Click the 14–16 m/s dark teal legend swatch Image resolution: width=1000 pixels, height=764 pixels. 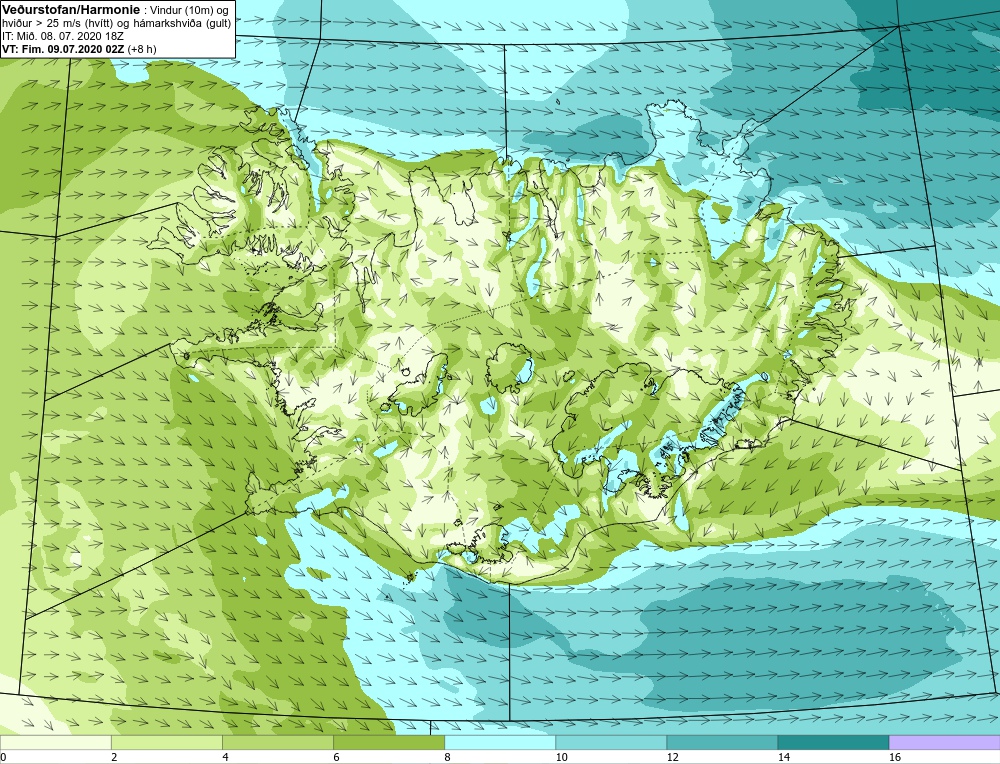coord(832,742)
